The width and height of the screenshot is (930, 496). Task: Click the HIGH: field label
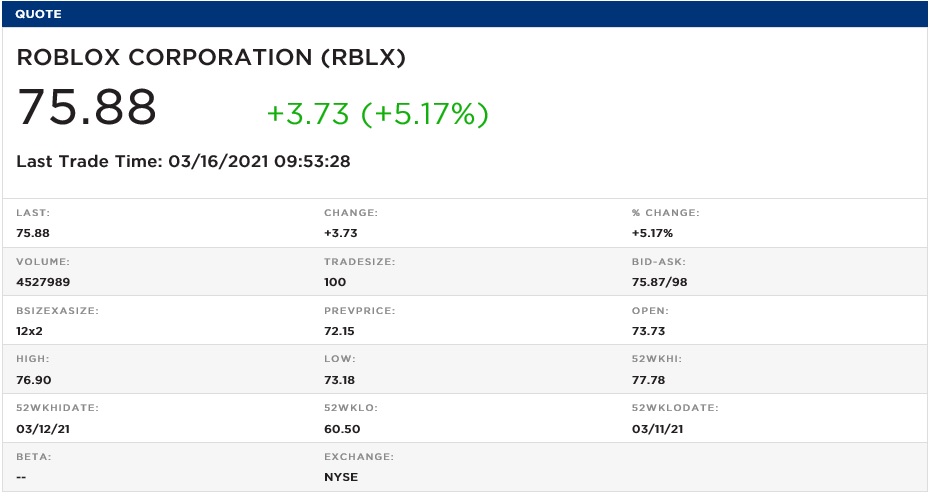[33, 359]
